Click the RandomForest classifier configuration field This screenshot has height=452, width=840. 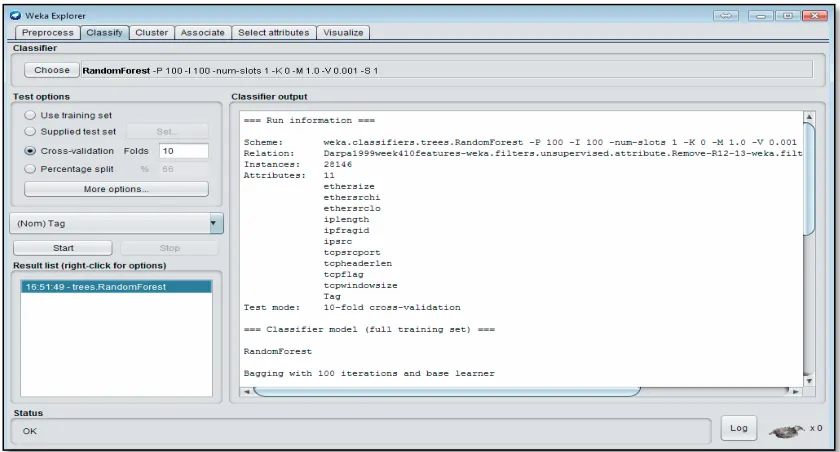(447, 71)
